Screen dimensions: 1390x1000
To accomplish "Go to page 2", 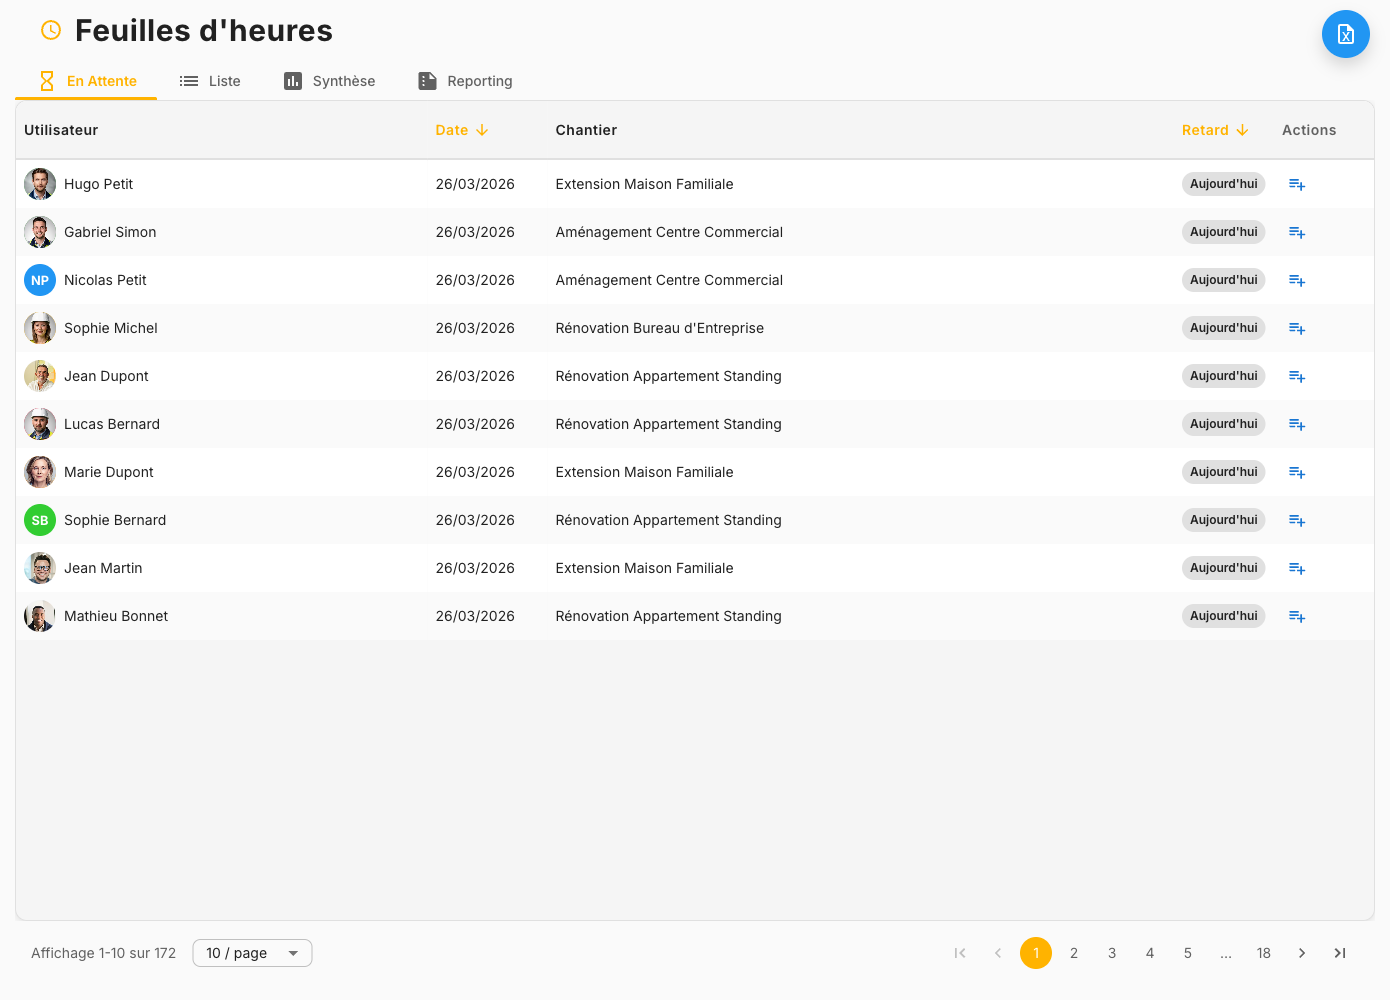I will coord(1073,953).
